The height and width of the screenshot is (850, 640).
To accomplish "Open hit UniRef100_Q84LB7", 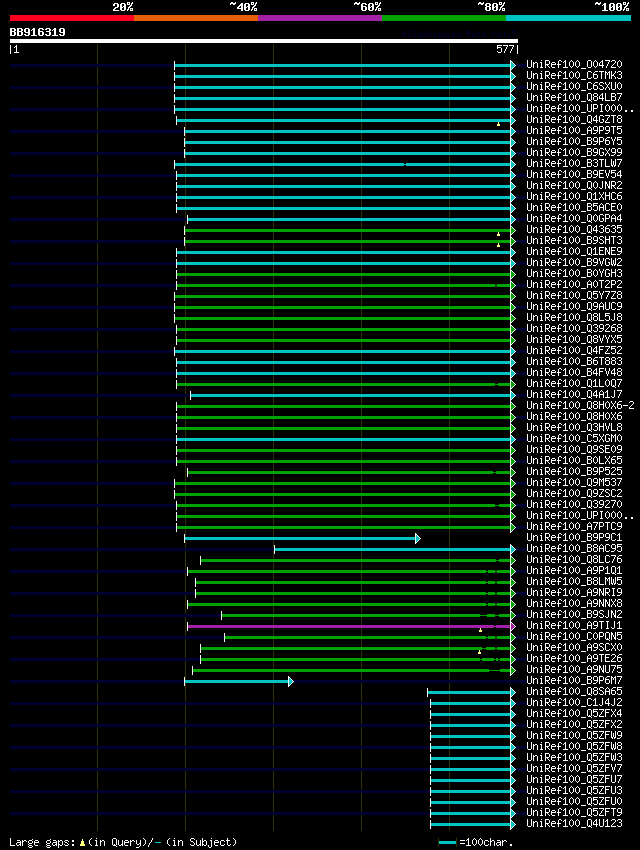I will click(574, 98).
